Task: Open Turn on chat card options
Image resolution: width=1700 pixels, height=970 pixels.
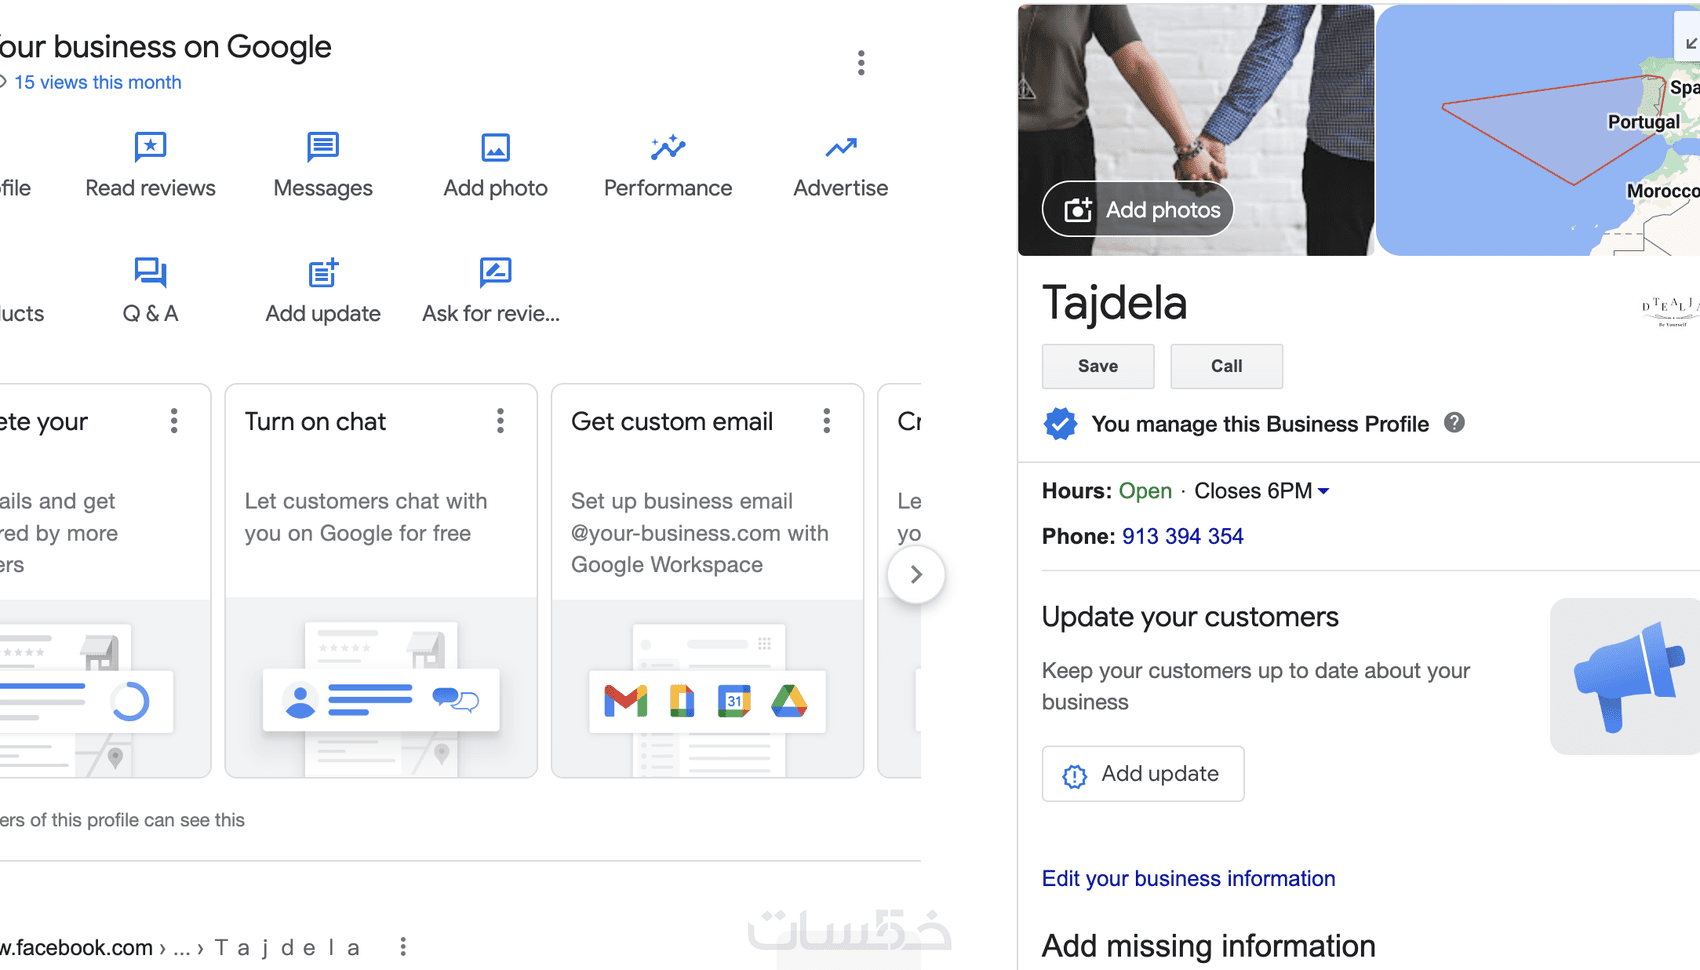Action: [x=500, y=421]
